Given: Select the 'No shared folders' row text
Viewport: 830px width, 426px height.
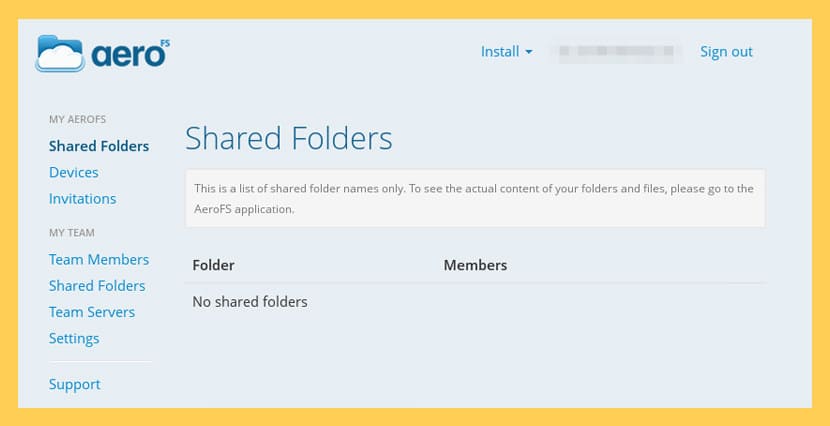Looking at the screenshot, I should [x=250, y=302].
